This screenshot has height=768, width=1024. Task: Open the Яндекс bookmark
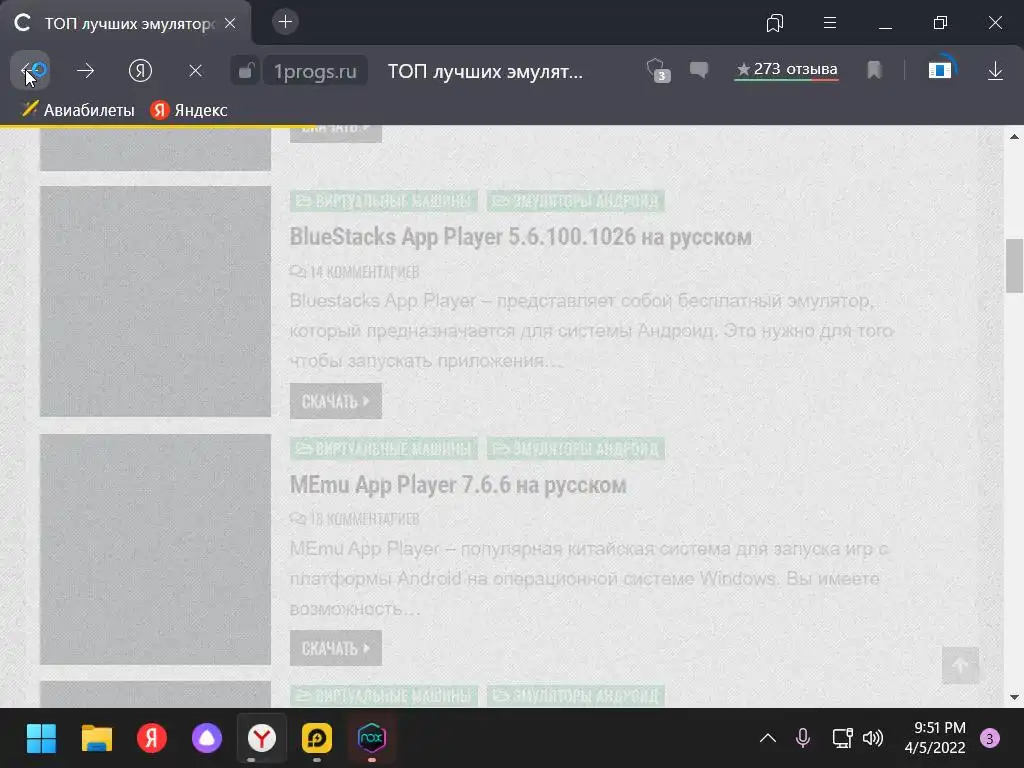[189, 110]
